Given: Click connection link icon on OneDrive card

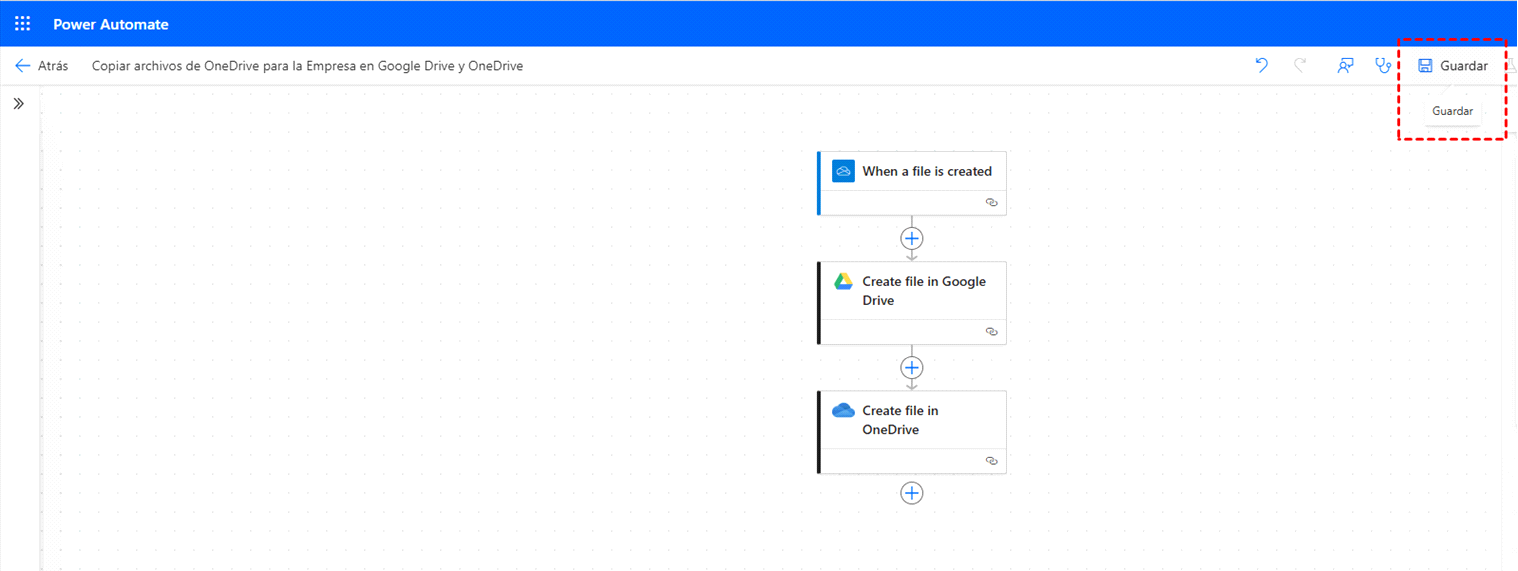Looking at the screenshot, I should (x=991, y=461).
